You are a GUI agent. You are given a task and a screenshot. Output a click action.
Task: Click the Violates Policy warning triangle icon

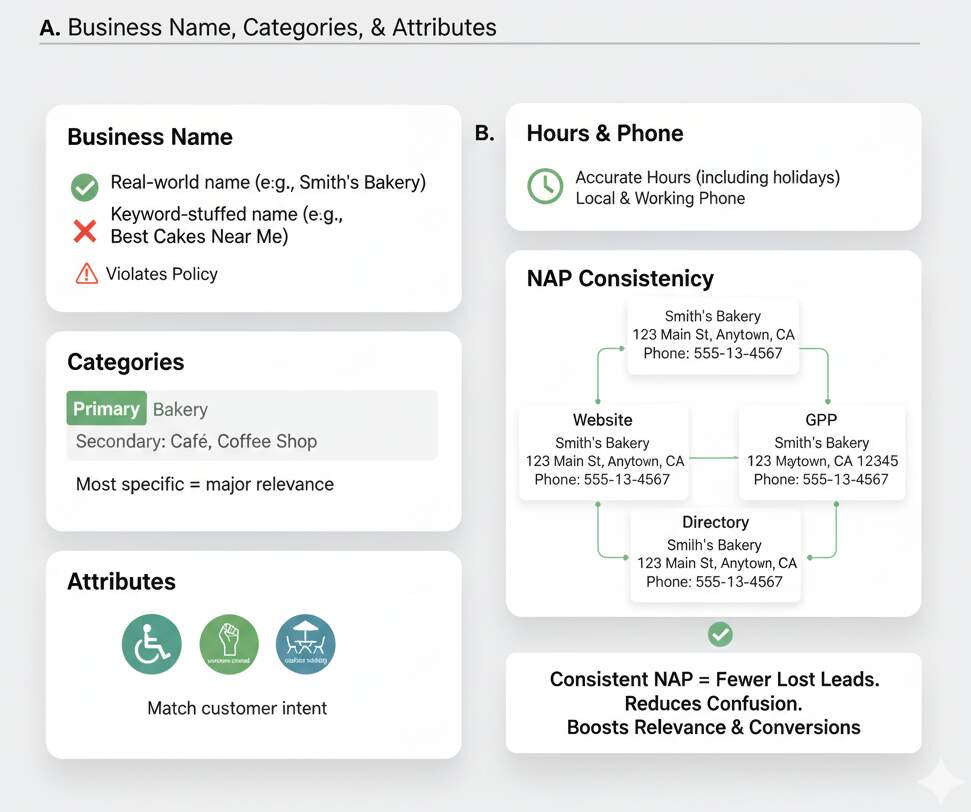tap(87, 273)
